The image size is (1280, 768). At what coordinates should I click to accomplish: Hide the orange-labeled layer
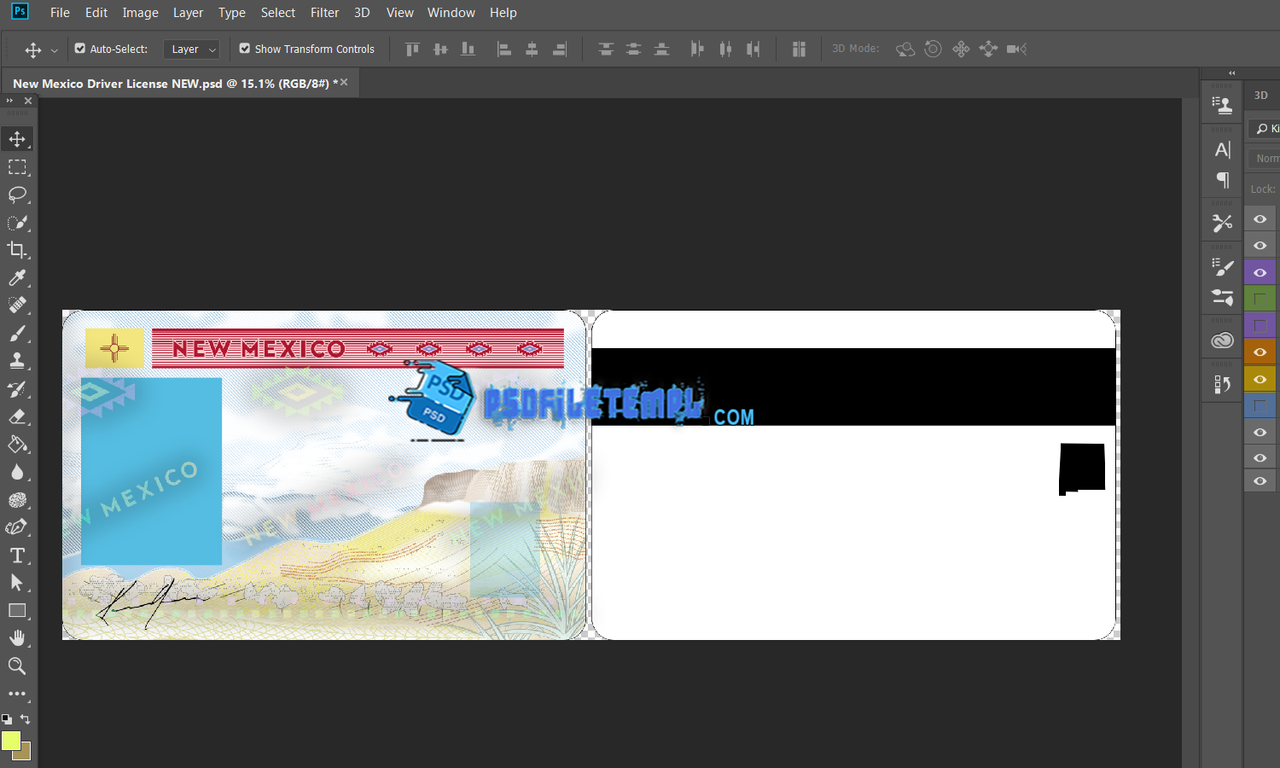coord(1260,352)
